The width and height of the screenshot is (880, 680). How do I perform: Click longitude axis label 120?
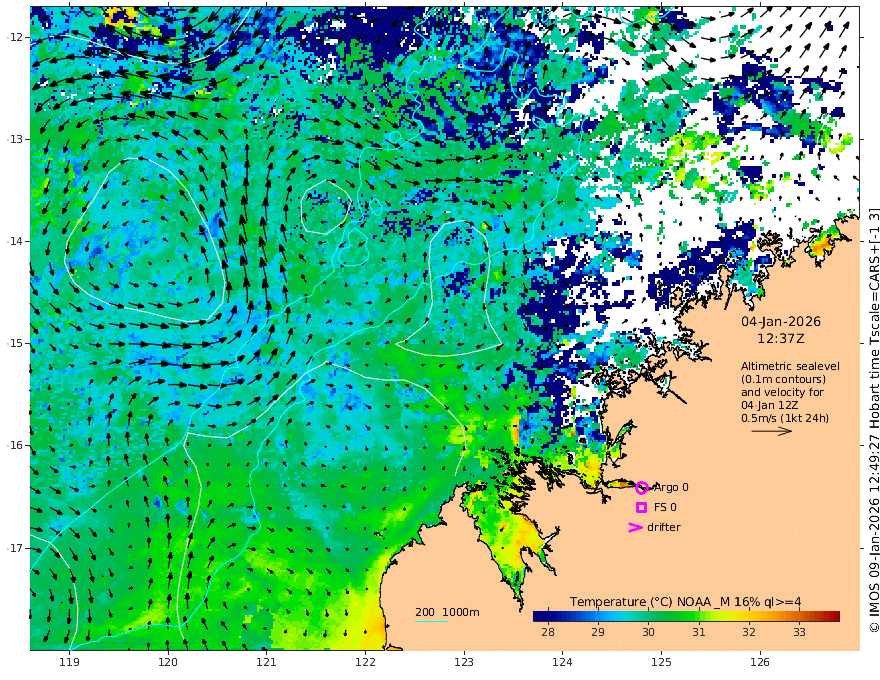point(168,663)
